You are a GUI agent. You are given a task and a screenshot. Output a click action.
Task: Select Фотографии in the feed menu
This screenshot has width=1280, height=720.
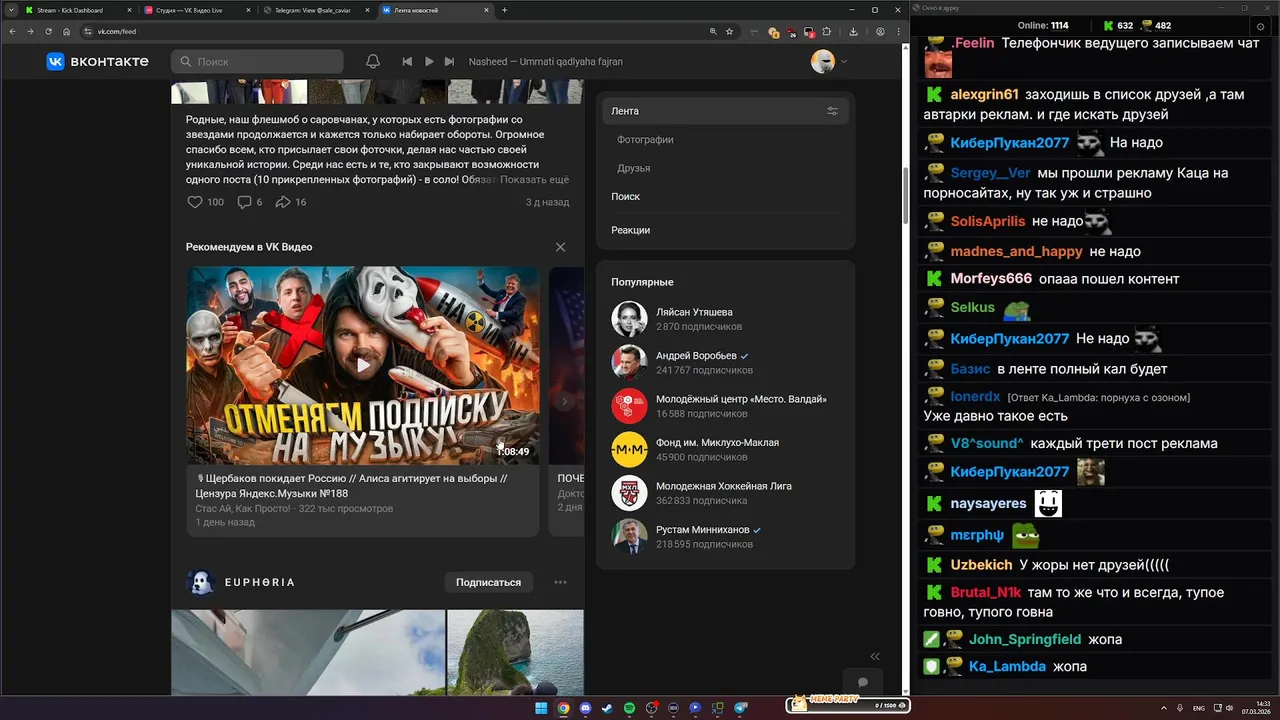click(x=645, y=140)
